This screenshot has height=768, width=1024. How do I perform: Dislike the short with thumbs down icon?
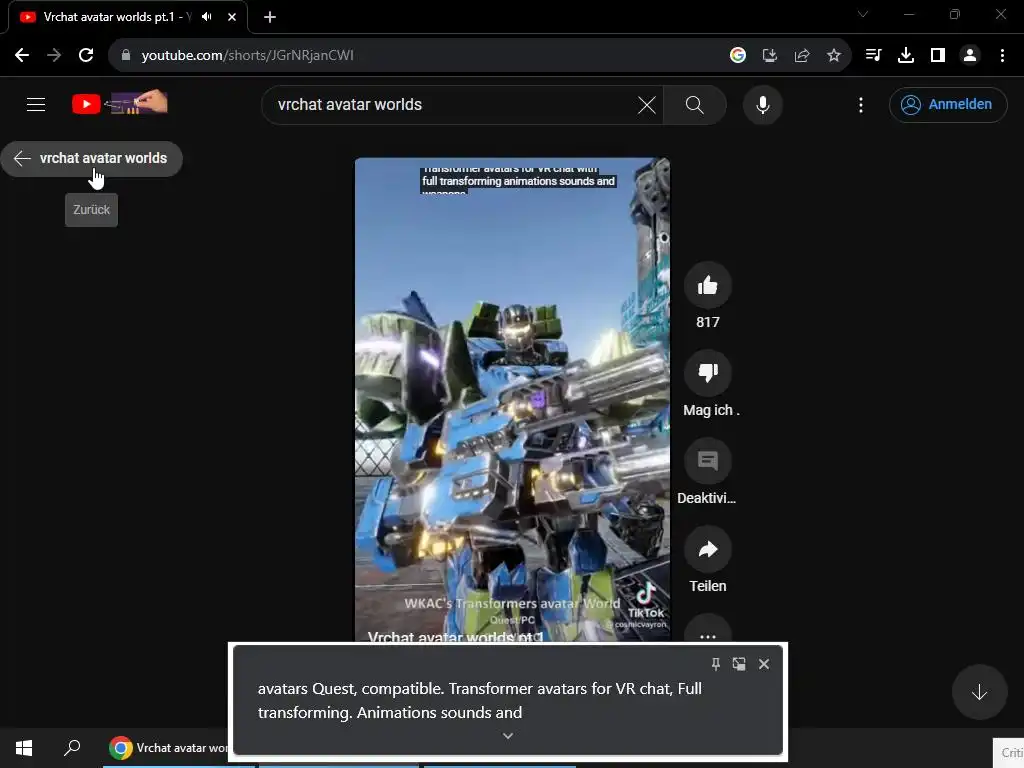click(707, 373)
